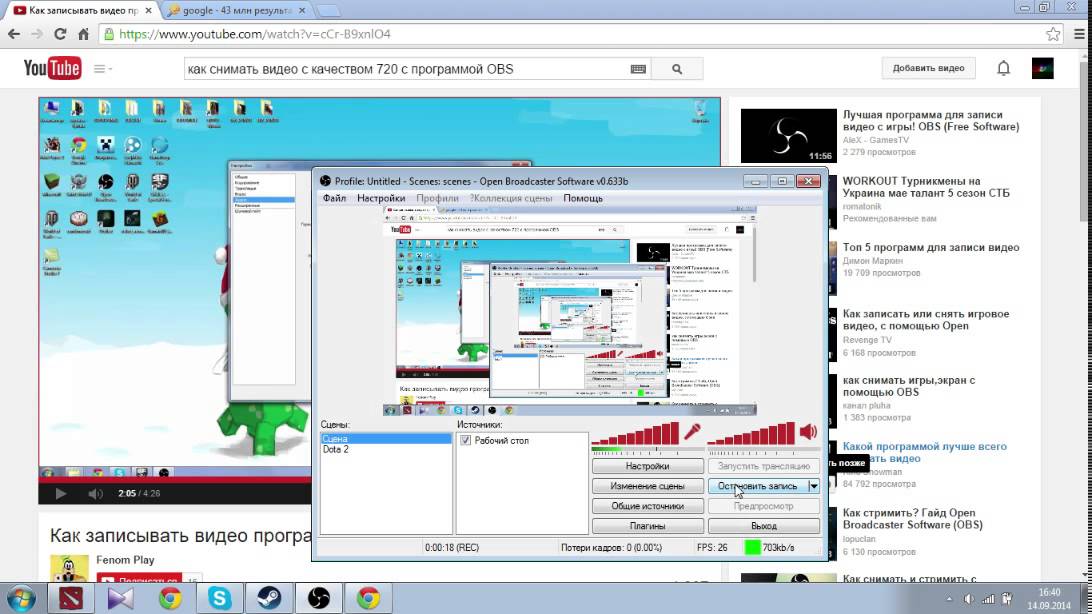Image resolution: width=1092 pixels, height=614 pixels.
Task: Adjust the microphone volume meter slider
Action: click(635, 435)
